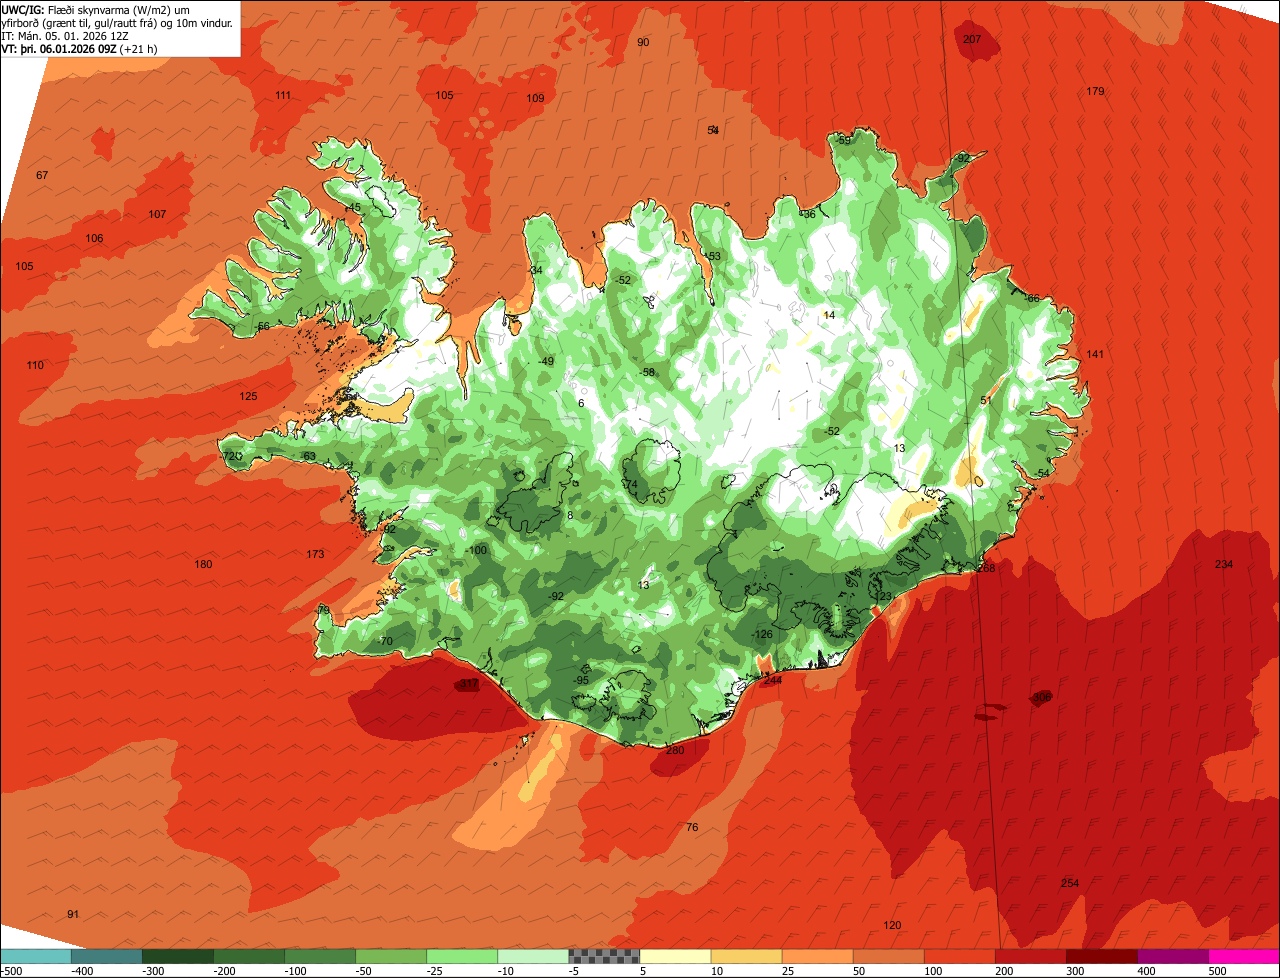Click the value 207 at the map's top right

[x=972, y=39]
